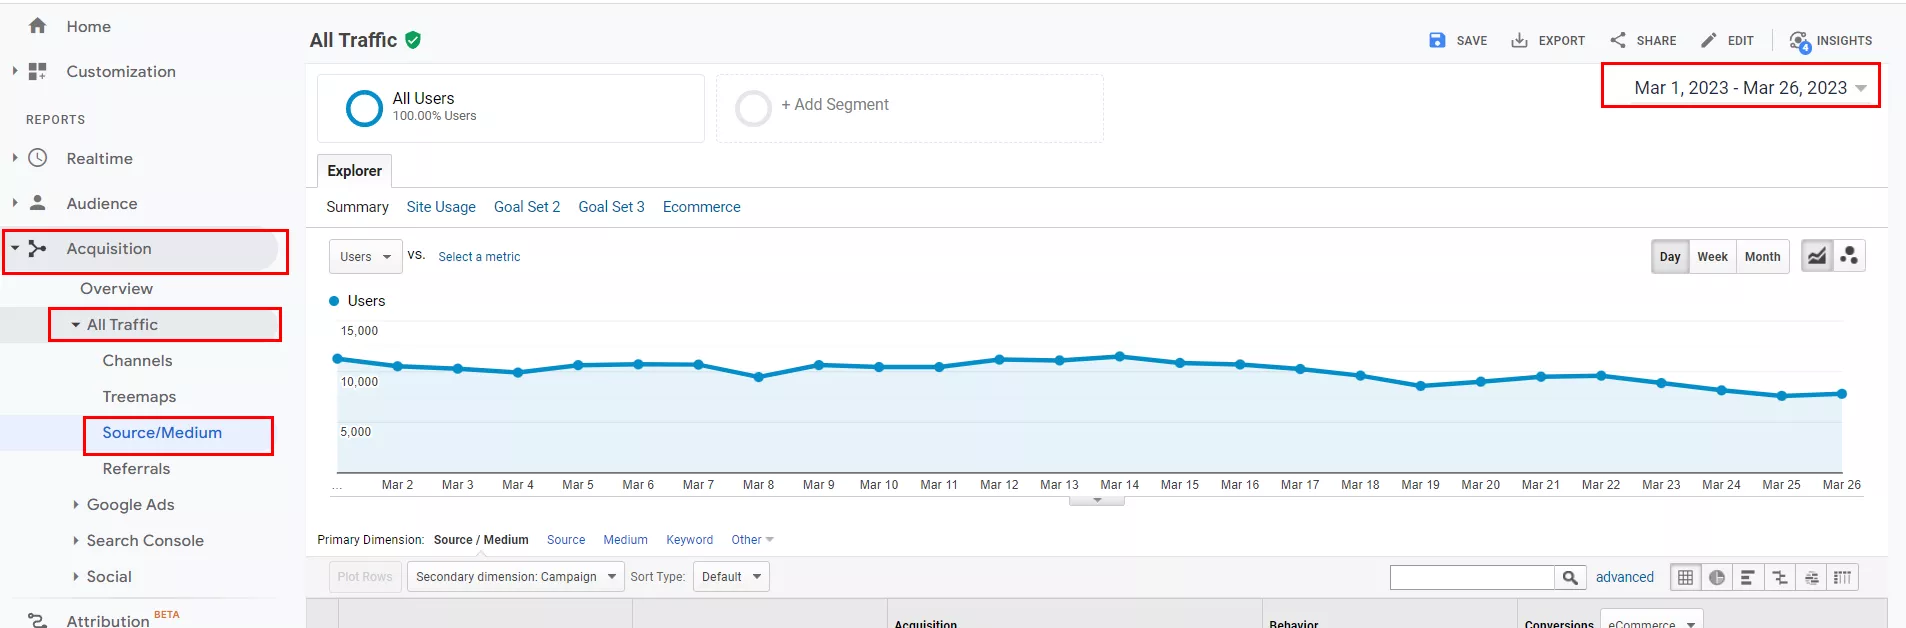
Task: Click the chart collapse handle below the graph
Action: tap(1097, 500)
